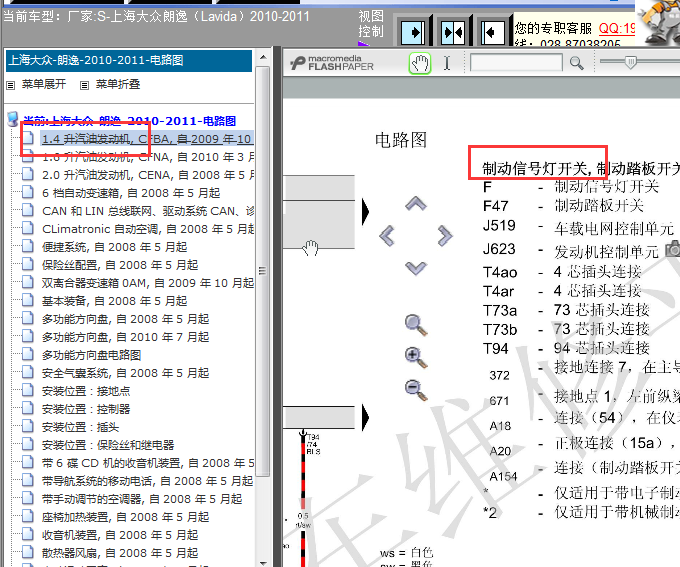The image size is (680, 567).
Task: Open 收音机装置 document
Action: [x=120, y=535]
